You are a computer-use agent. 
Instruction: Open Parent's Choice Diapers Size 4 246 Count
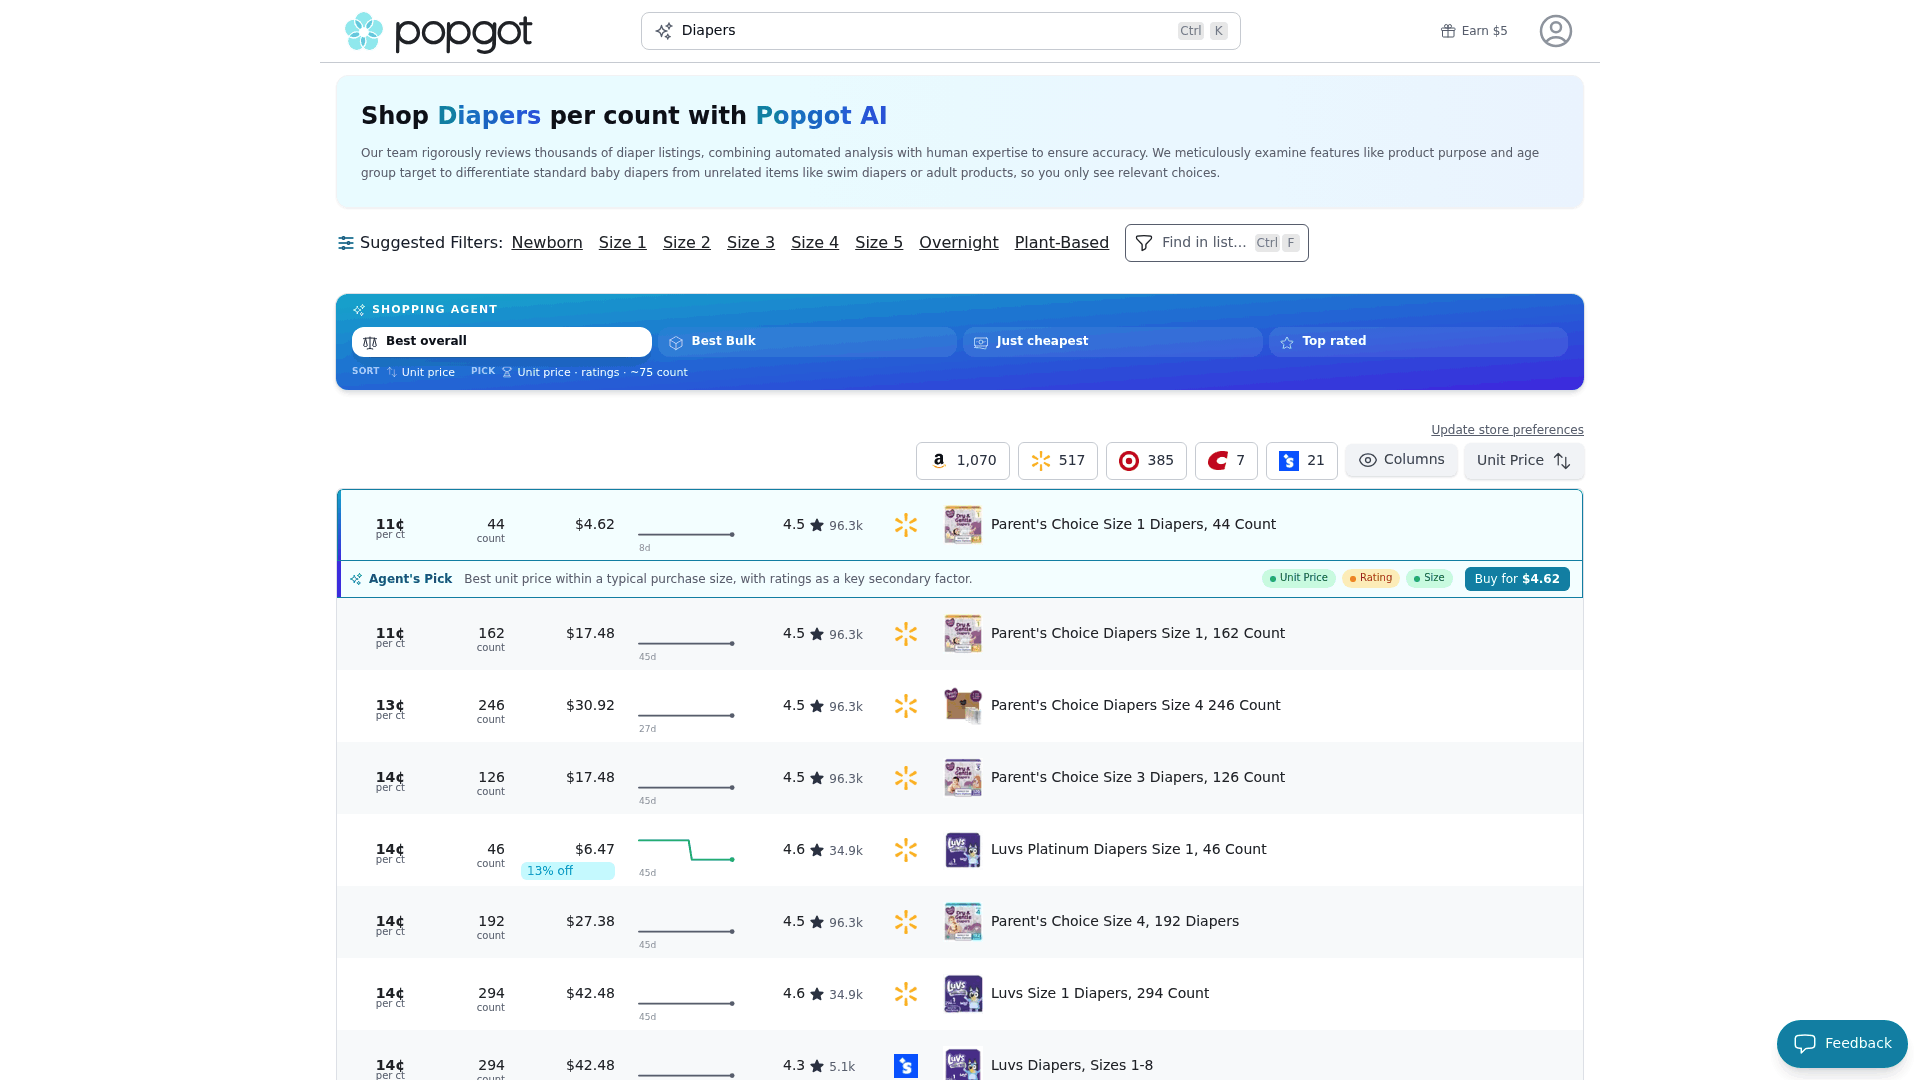click(1135, 705)
